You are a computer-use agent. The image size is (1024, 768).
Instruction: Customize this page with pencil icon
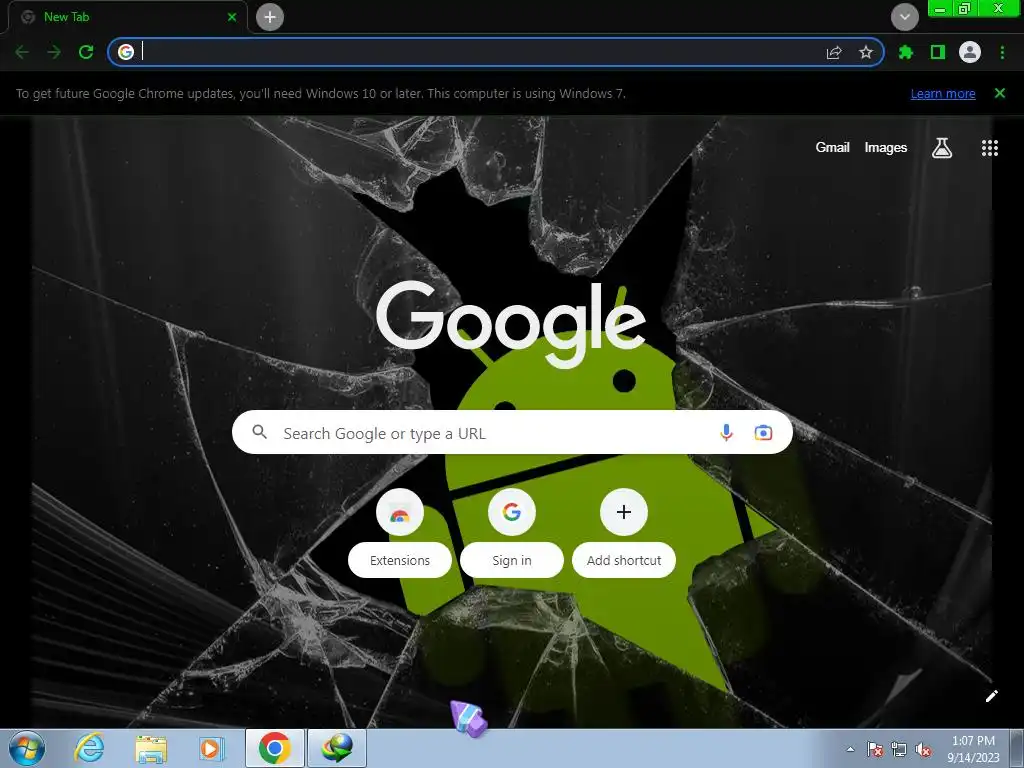tap(991, 696)
